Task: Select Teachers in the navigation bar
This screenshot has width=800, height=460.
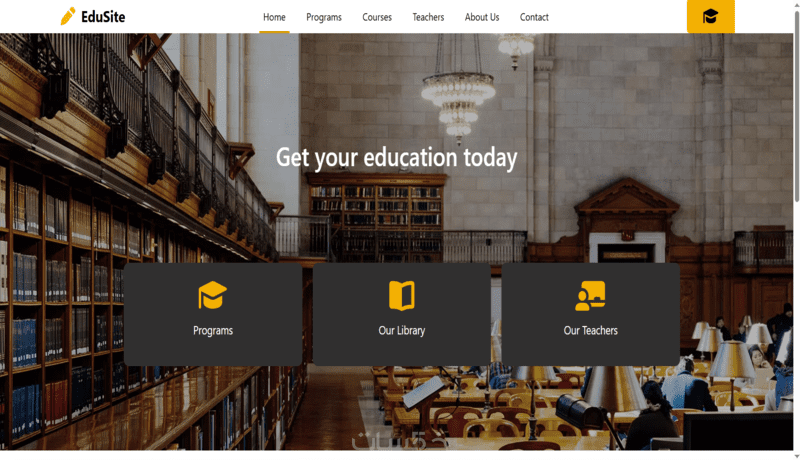Action: pyautogui.click(x=428, y=17)
